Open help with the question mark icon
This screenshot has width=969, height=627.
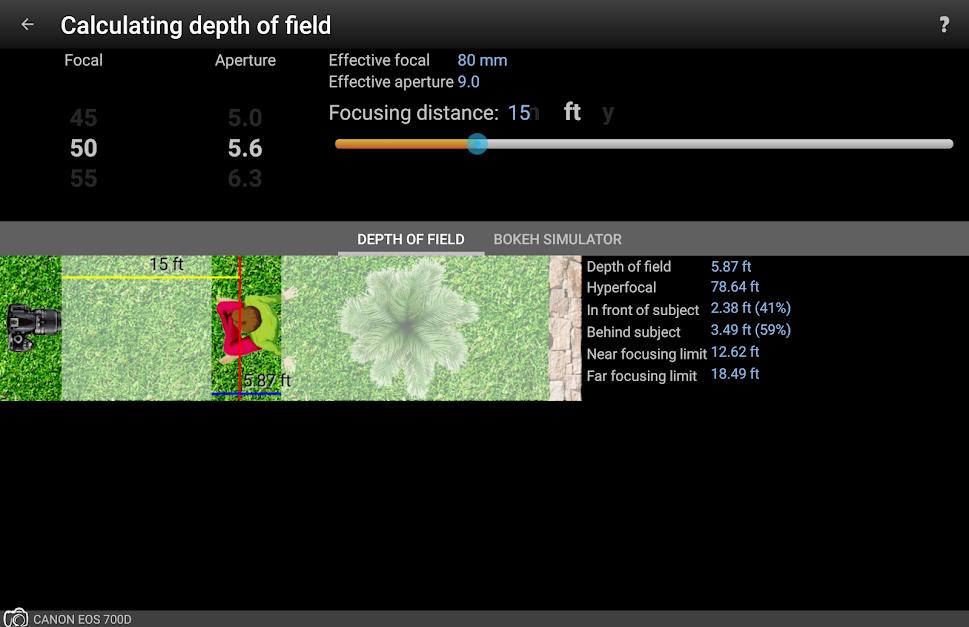pos(943,25)
